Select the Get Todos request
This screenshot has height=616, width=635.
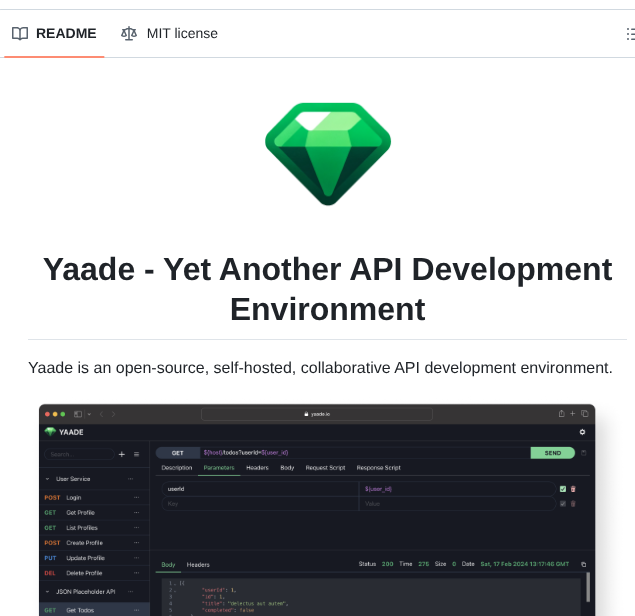[x=94, y=610]
